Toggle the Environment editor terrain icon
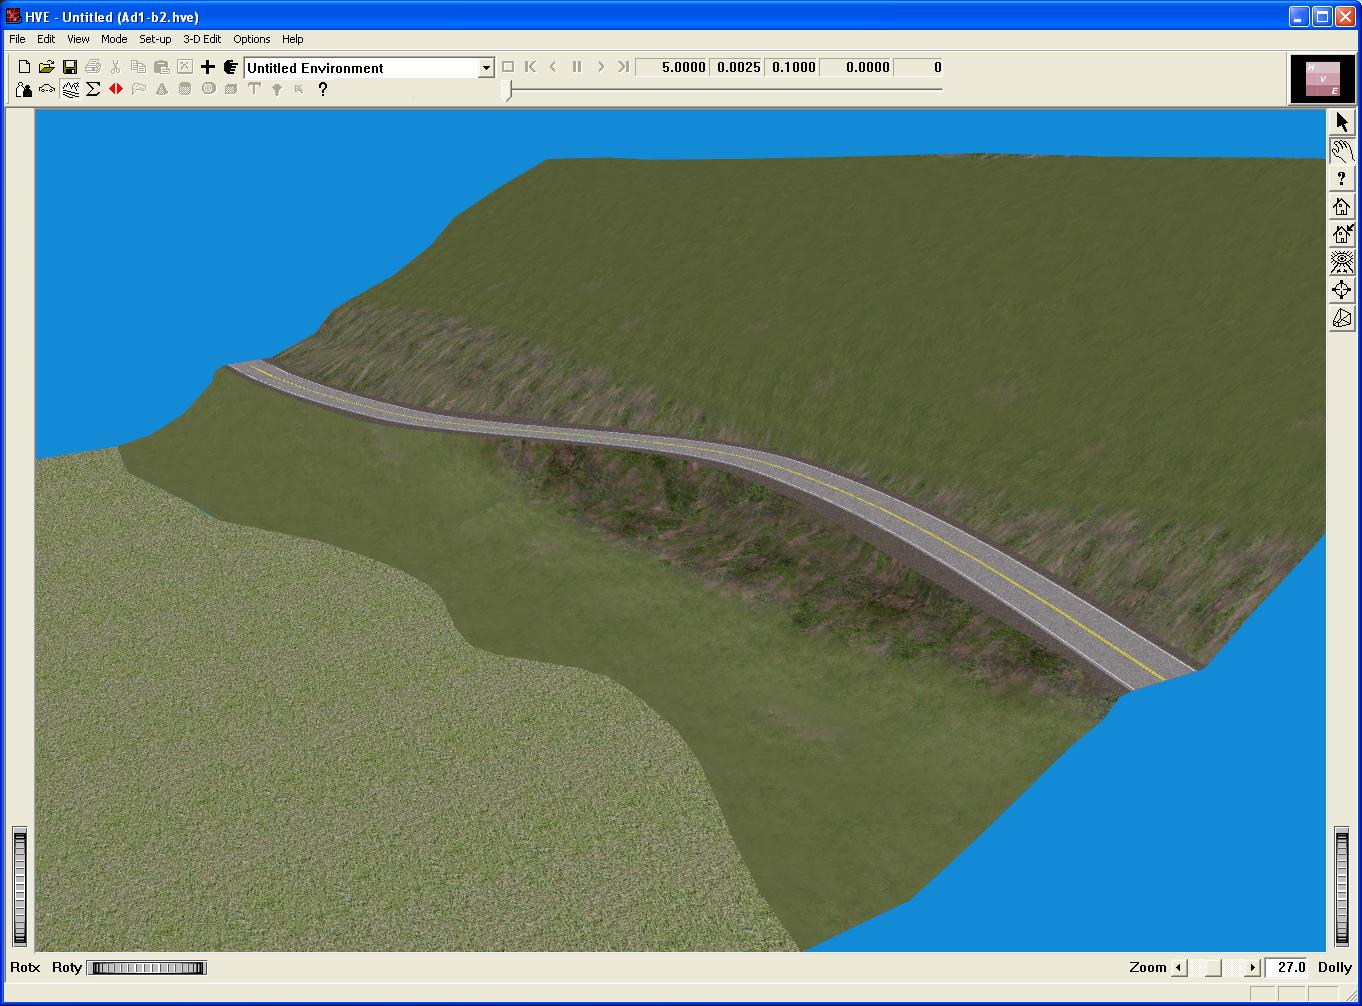Image resolution: width=1362 pixels, height=1006 pixels. tap(70, 89)
